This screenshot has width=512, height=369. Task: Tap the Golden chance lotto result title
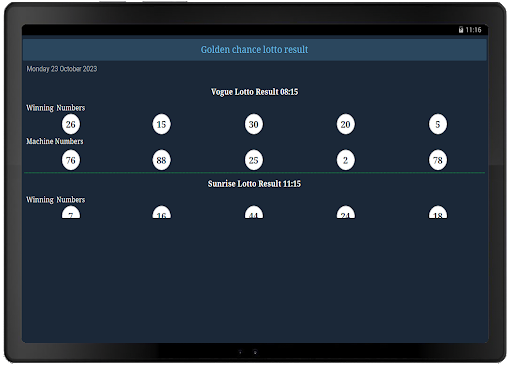tap(254, 50)
